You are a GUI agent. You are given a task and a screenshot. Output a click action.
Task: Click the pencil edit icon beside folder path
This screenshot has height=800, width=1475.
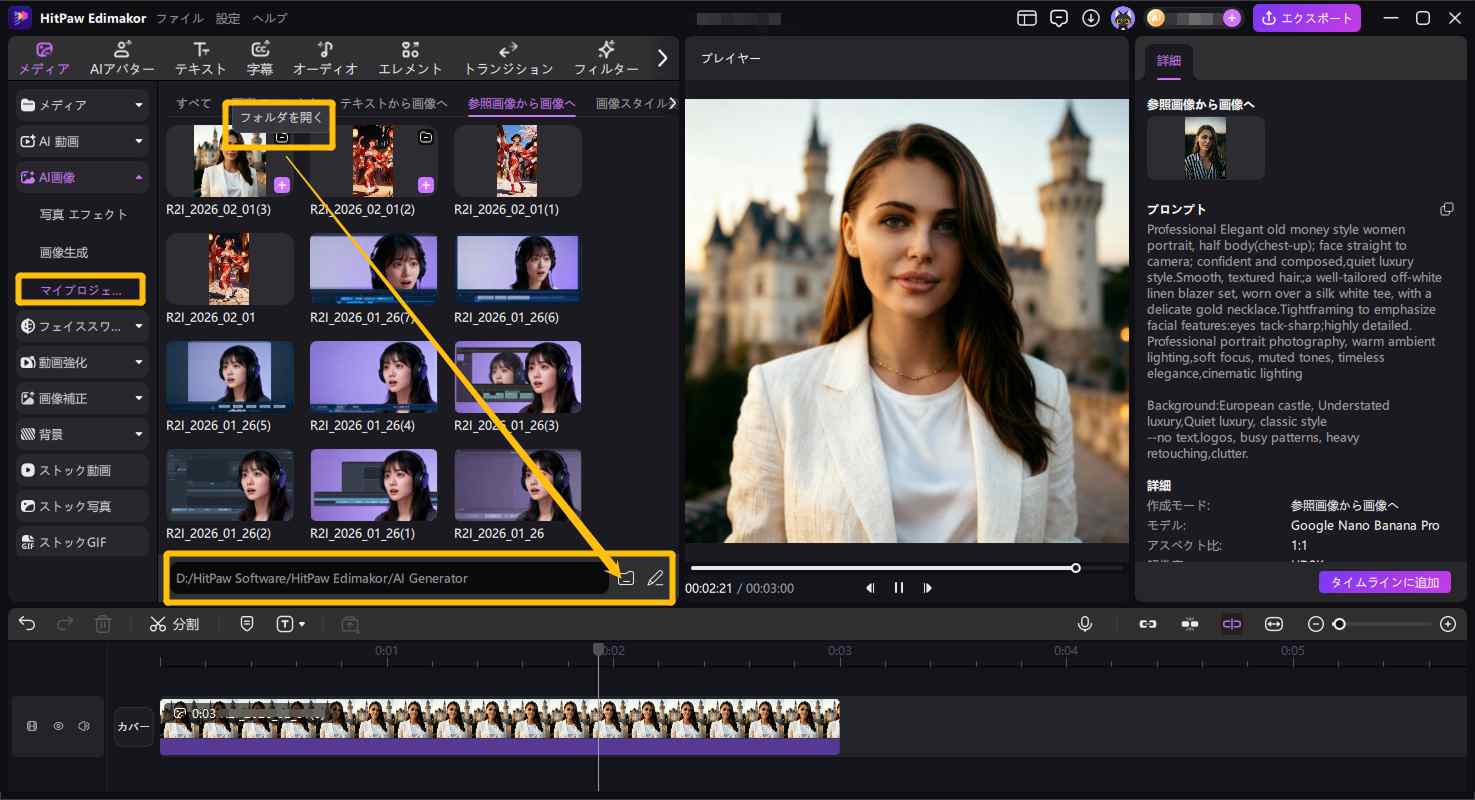click(655, 578)
